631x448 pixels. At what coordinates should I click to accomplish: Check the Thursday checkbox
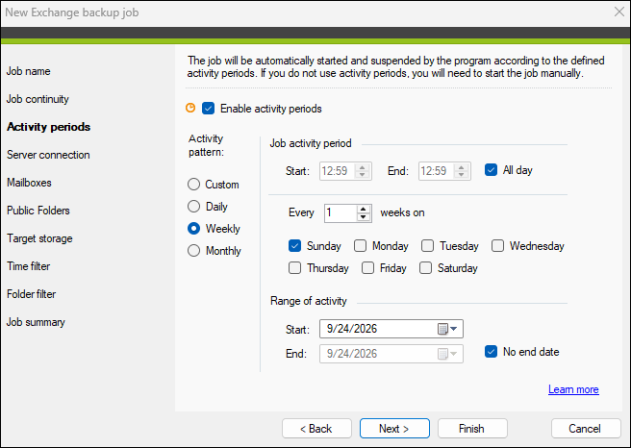coord(295,268)
